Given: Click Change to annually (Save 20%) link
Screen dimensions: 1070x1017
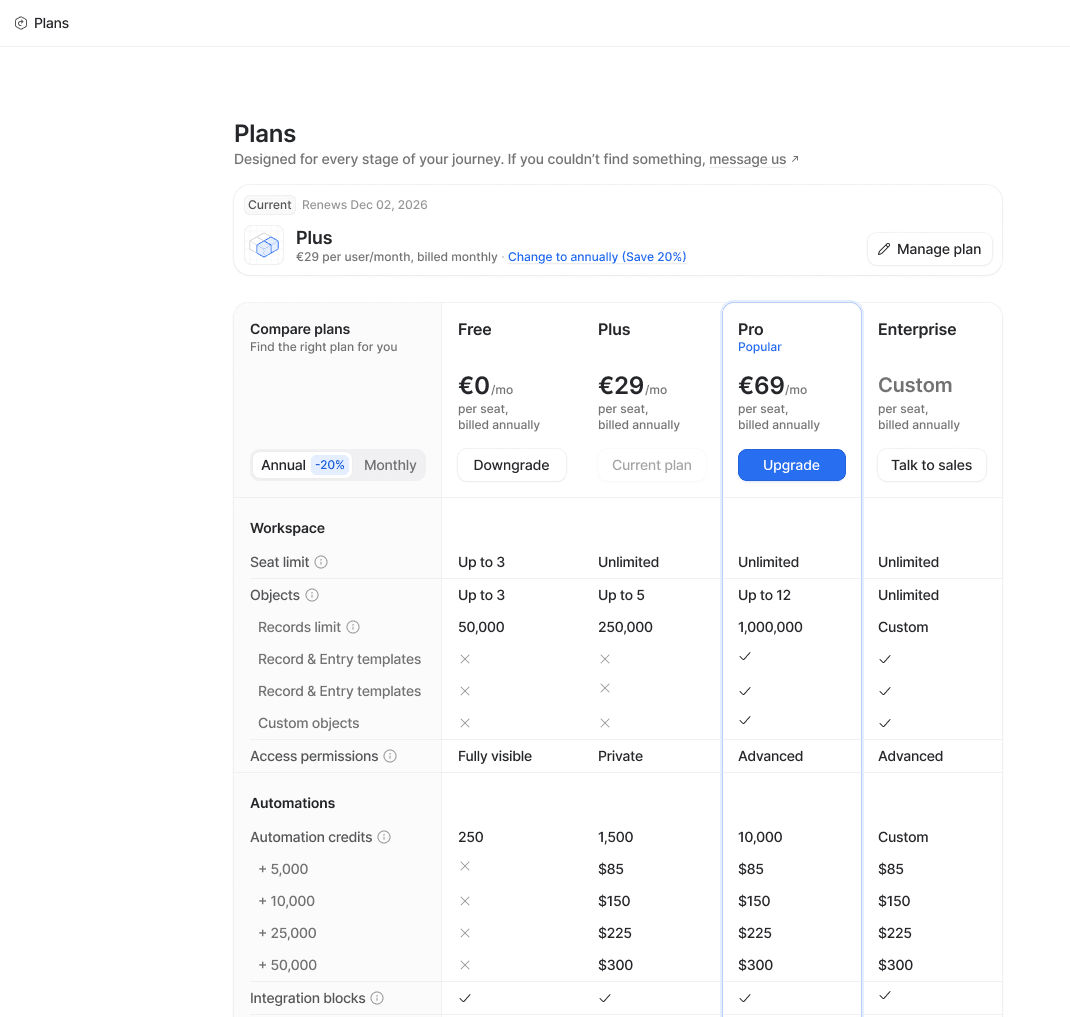Looking at the screenshot, I should point(596,257).
